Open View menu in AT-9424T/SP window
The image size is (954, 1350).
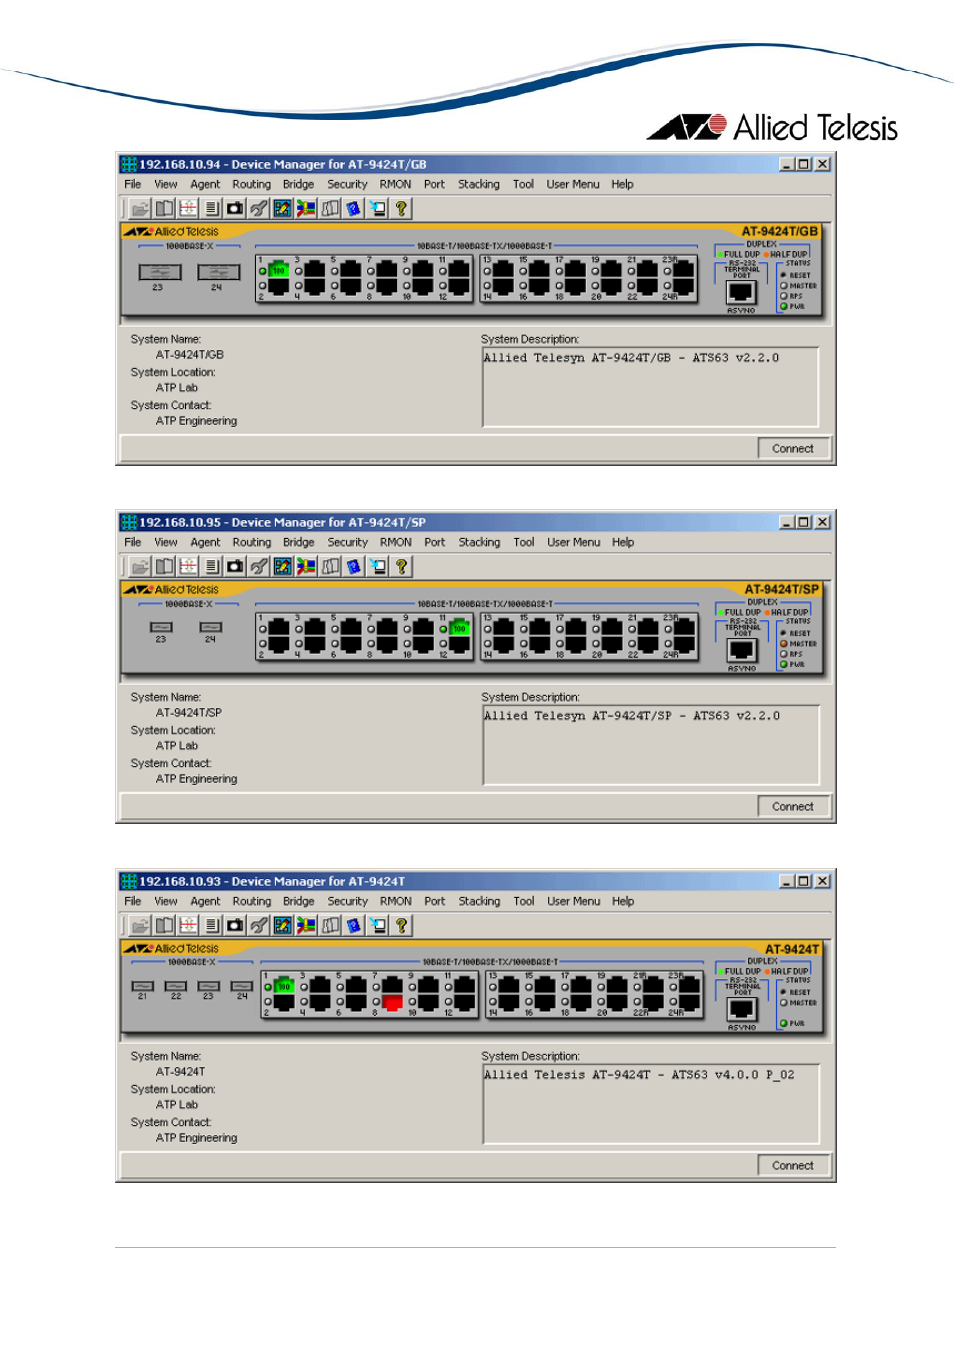pyautogui.click(x=166, y=543)
